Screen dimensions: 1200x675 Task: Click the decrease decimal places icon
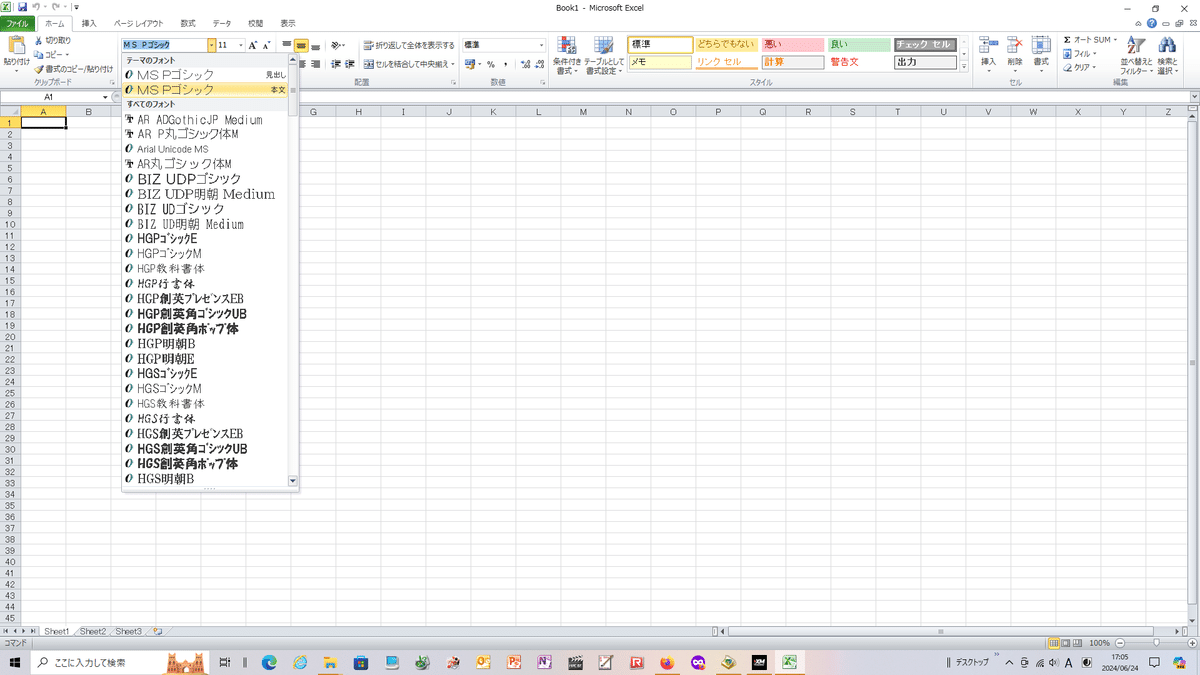(x=537, y=64)
